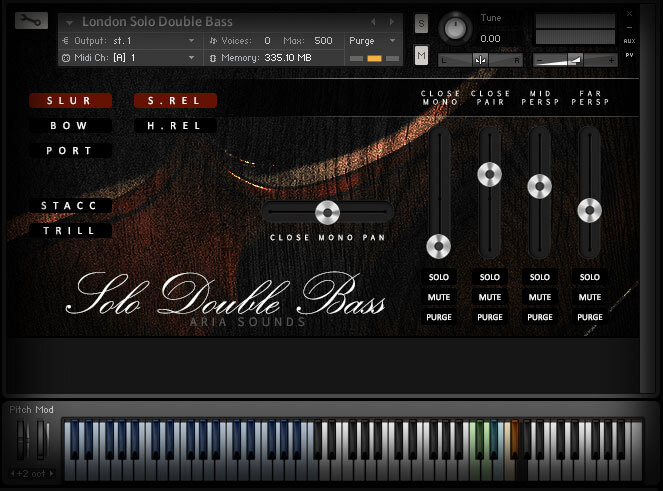Purge the Close Mono mic samples
Image resolution: width=663 pixels, height=491 pixels.
click(x=438, y=317)
